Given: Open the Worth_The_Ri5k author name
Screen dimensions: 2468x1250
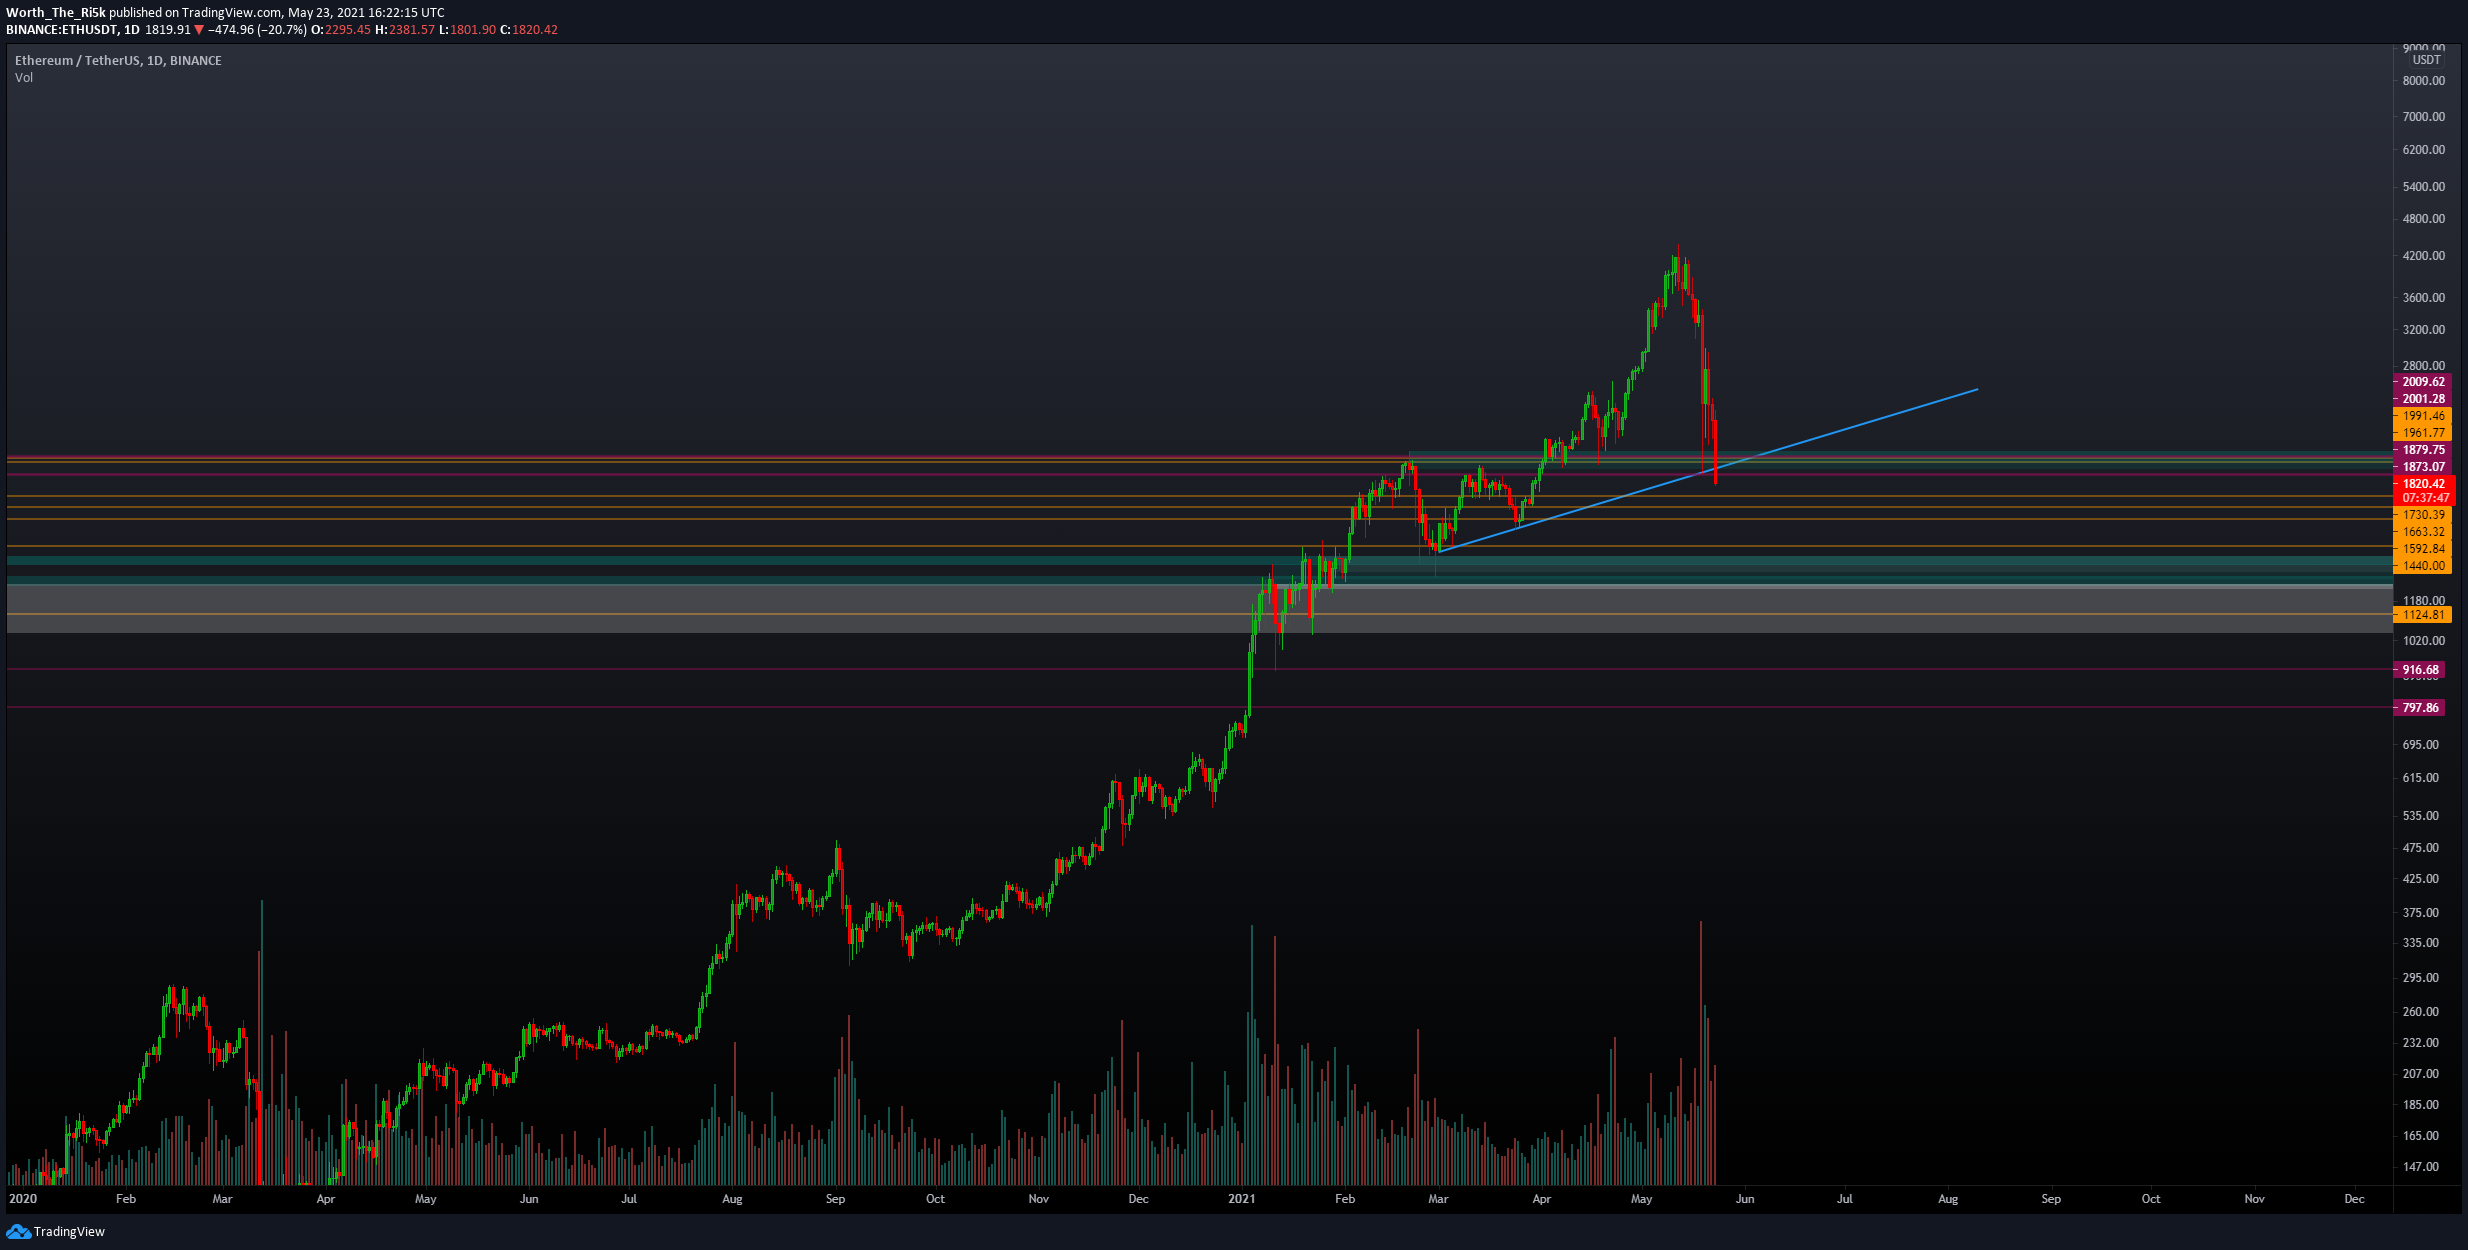Looking at the screenshot, I should pyautogui.click(x=56, y=13).
